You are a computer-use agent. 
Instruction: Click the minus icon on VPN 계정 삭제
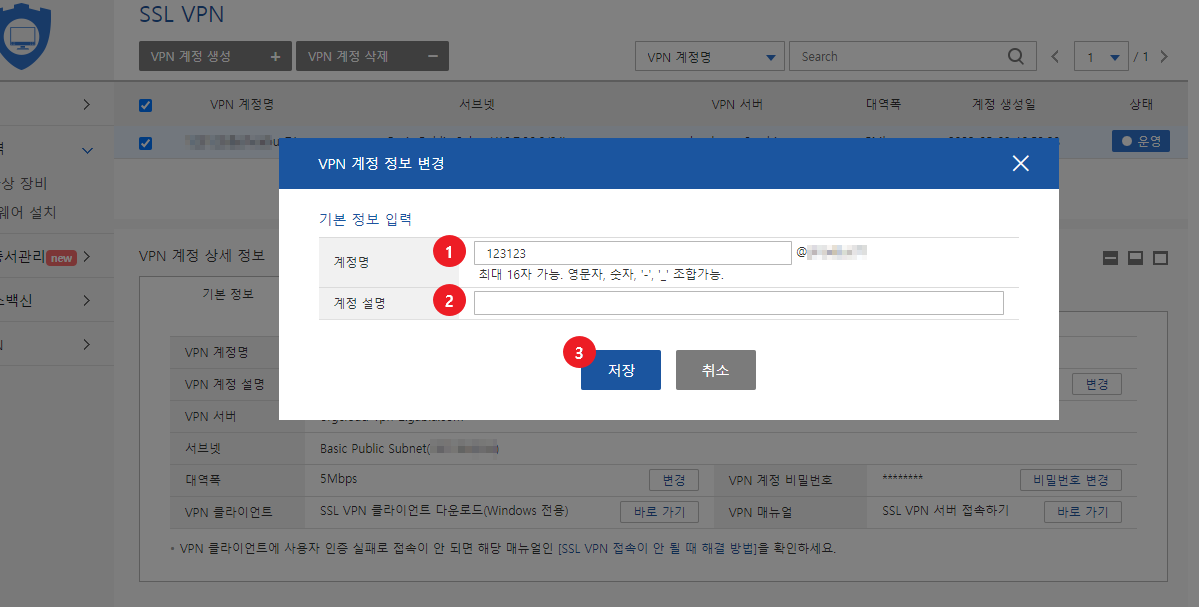tap(433, 57)
